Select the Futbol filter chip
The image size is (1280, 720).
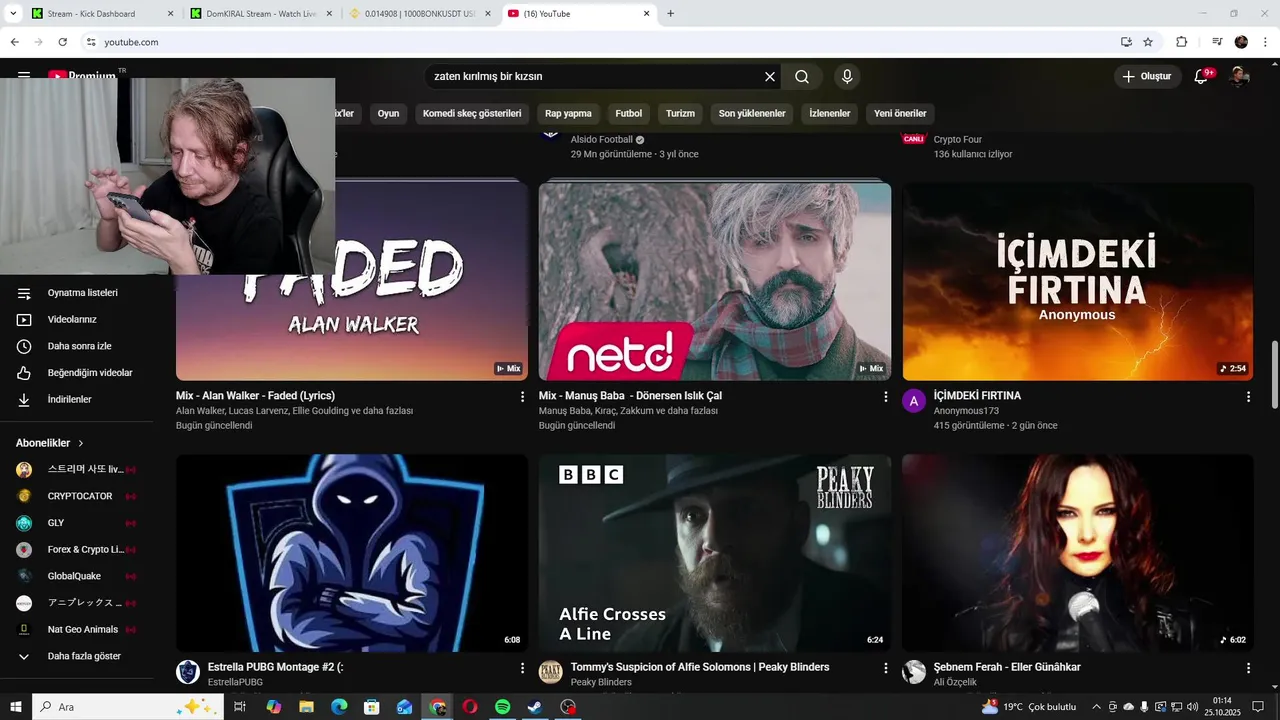click(629, 113)
